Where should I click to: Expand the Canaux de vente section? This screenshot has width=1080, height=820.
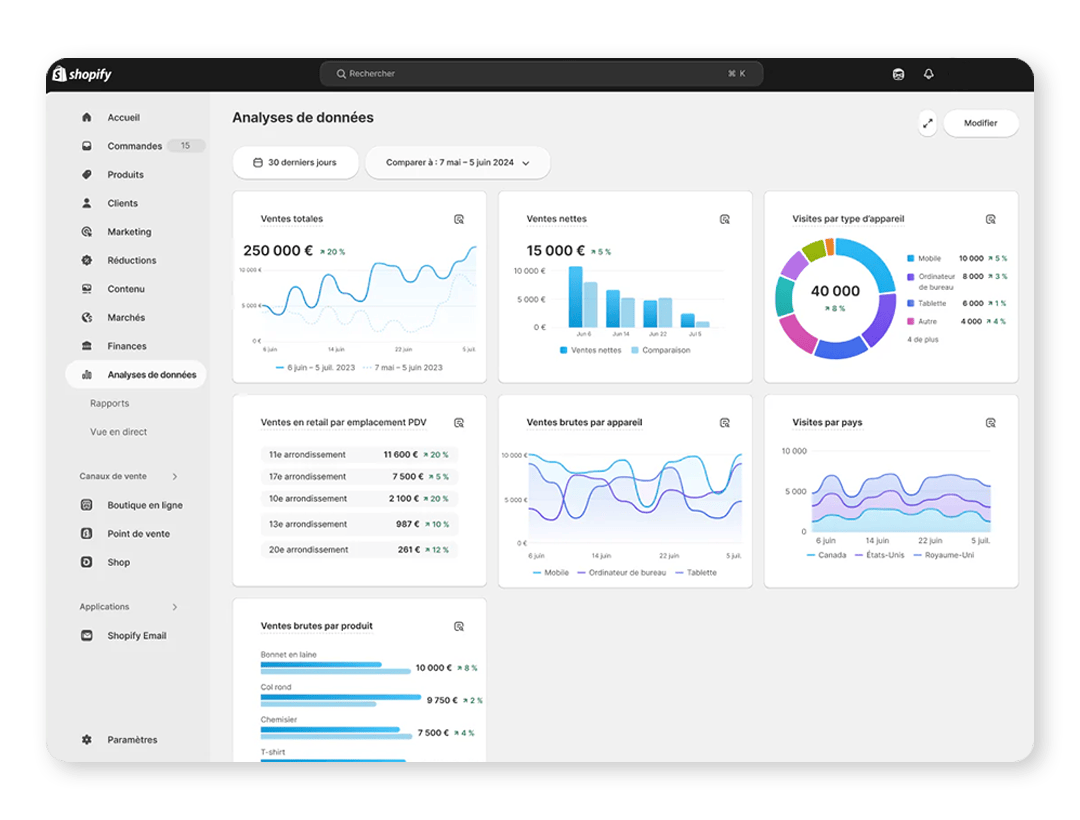pyautogui.click(x=175, y=477)
